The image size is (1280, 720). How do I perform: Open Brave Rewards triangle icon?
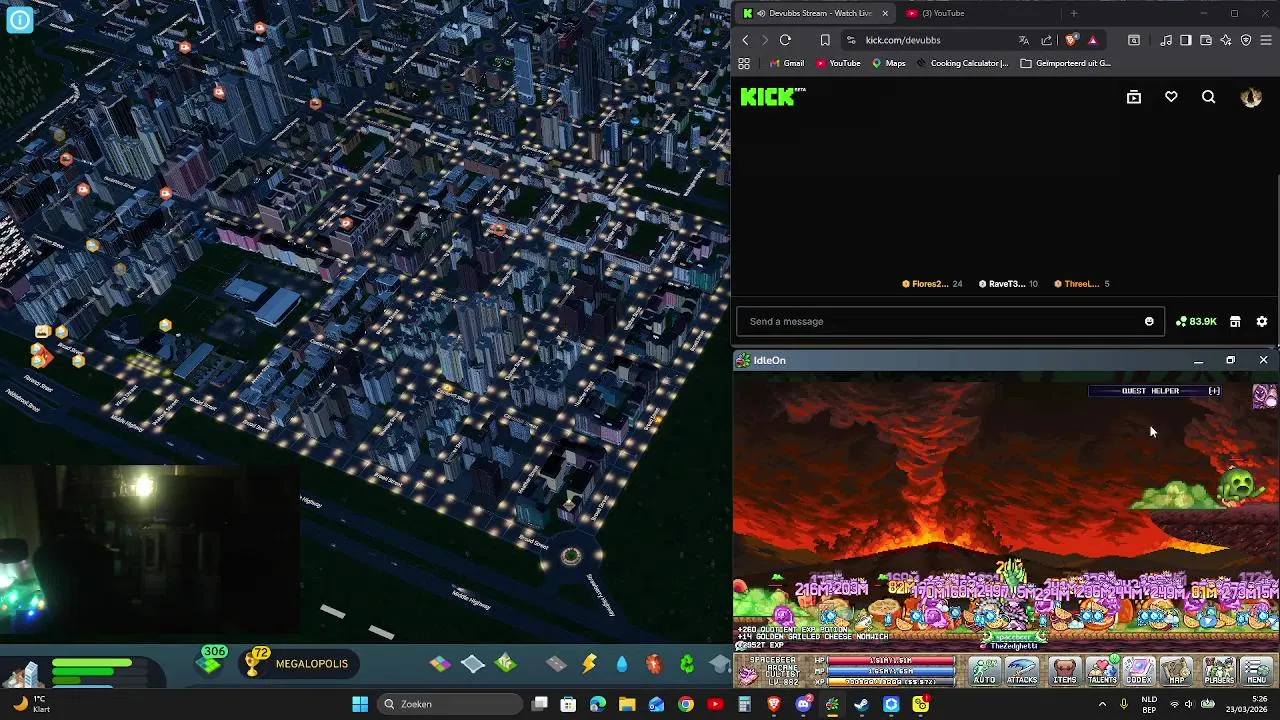1092,40
